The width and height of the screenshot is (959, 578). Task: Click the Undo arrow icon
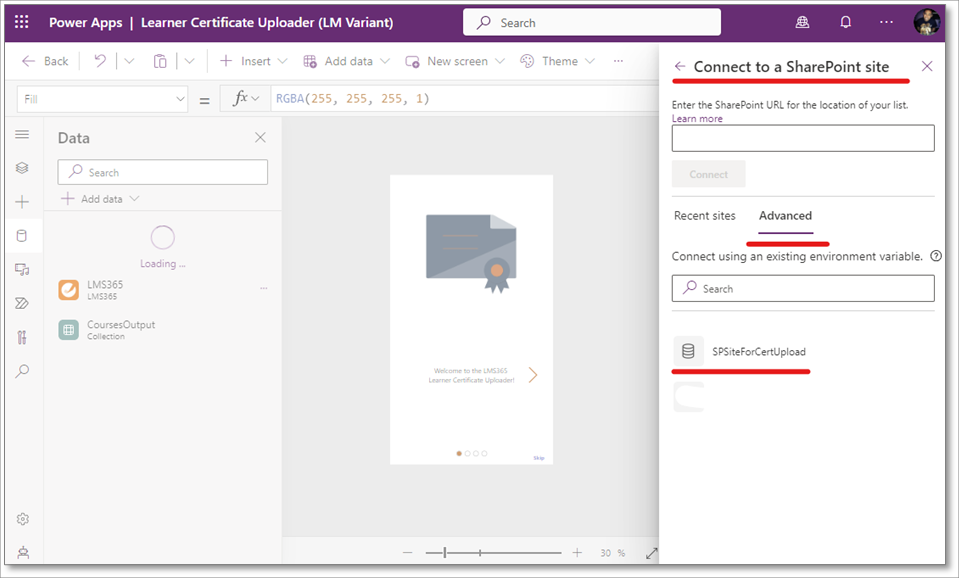click(x=100, y=61)
